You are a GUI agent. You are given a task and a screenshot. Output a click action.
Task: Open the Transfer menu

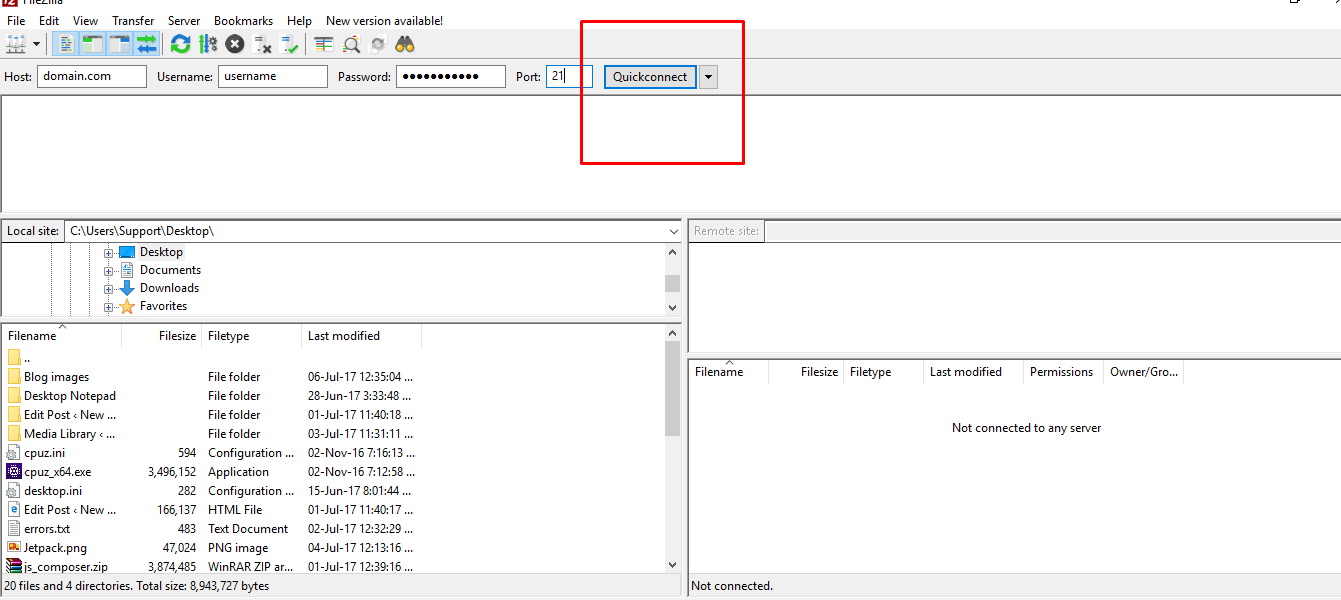133,20
